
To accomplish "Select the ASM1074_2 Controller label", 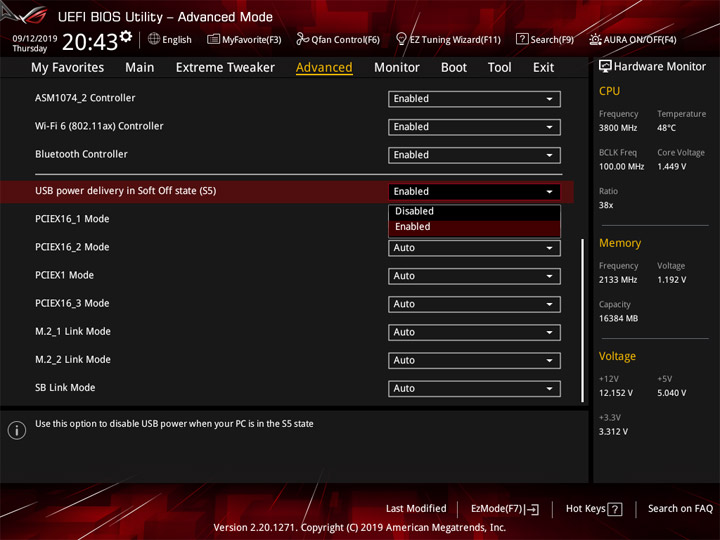I will 85,98.
